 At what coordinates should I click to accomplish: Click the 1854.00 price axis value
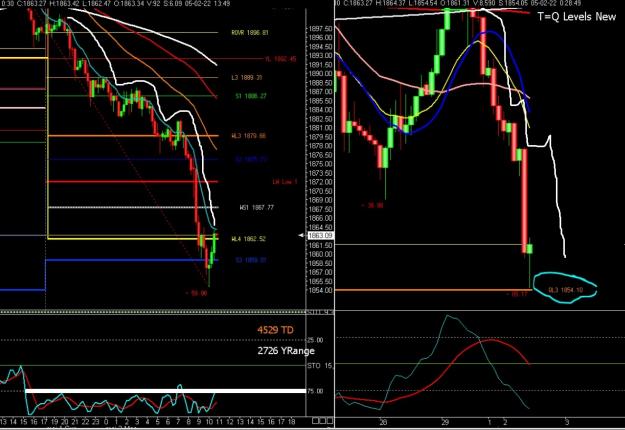click(x=320, y=290)
